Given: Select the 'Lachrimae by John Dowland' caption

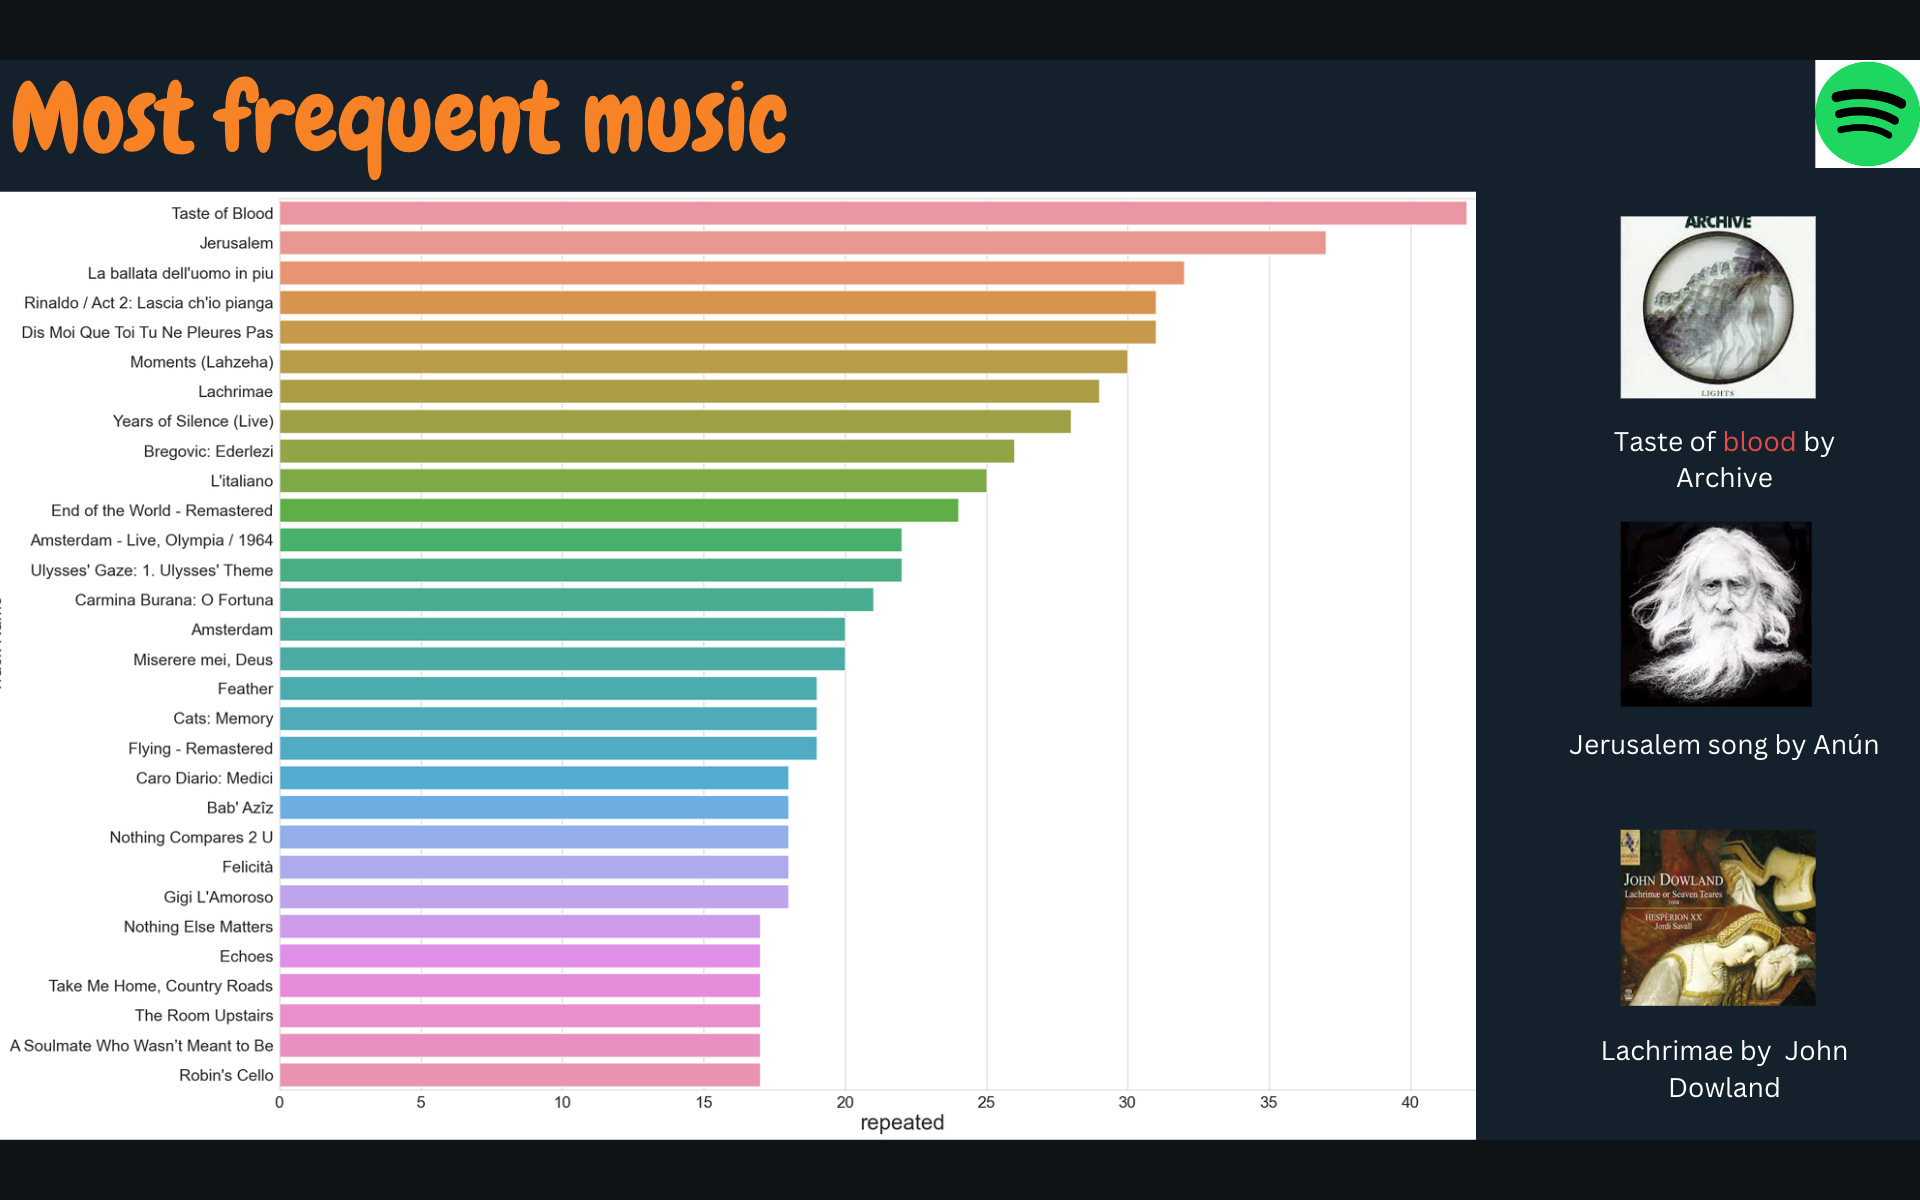Looking at the screenshot, I should click(1724, 1069).
